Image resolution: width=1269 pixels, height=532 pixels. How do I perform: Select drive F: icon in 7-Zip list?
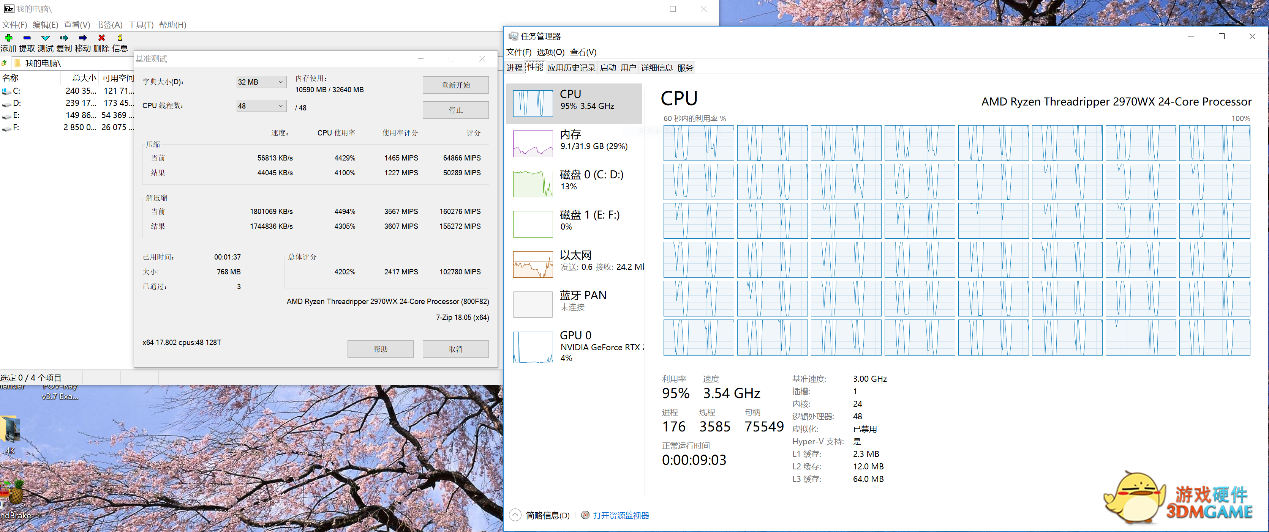tap(7, 127)
